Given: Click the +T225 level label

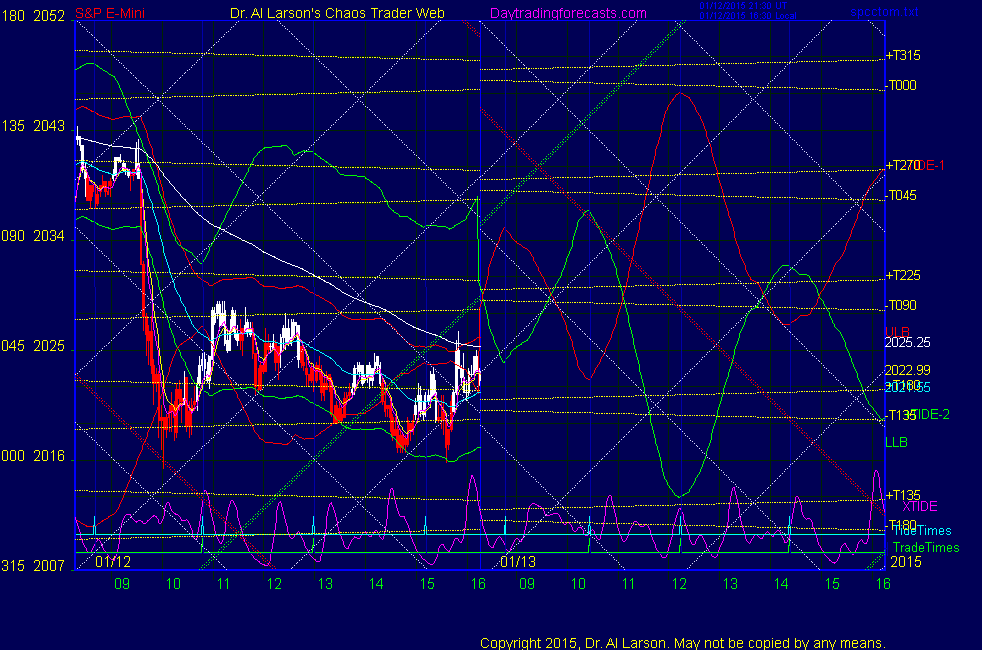Looking at the screenshot, I should [902, 276].
